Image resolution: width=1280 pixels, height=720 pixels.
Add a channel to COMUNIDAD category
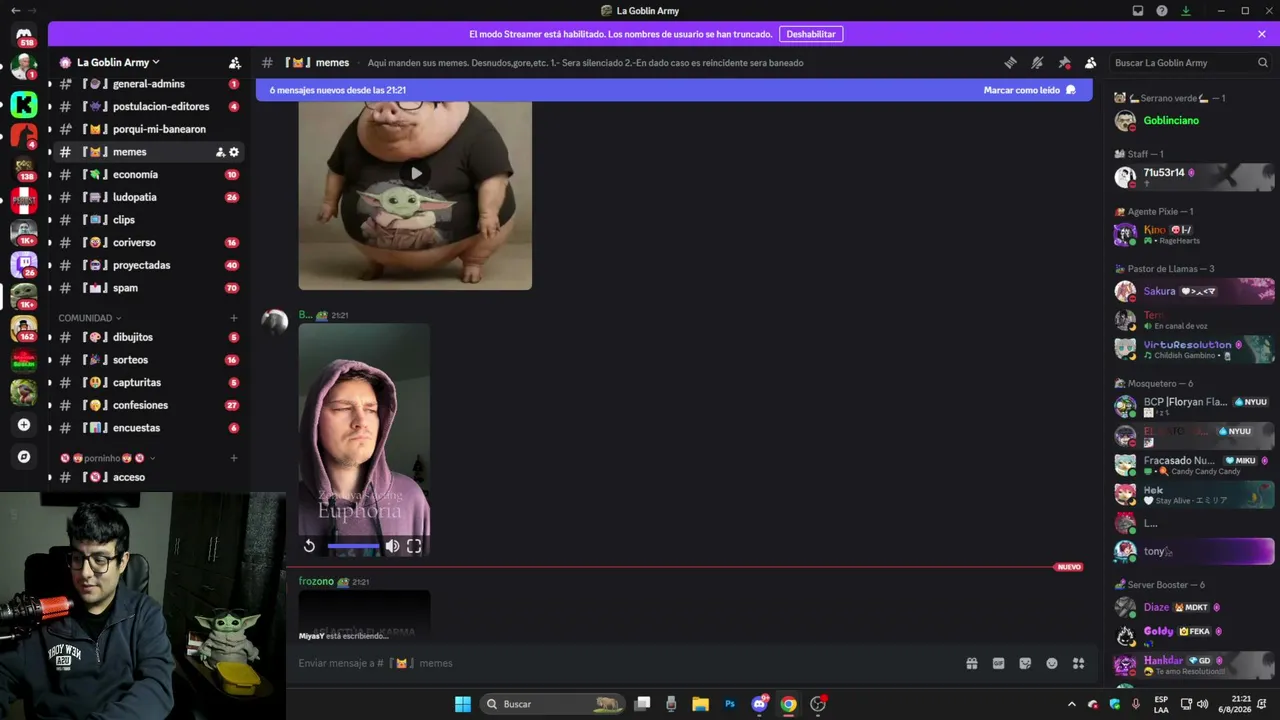click(234, 318)
